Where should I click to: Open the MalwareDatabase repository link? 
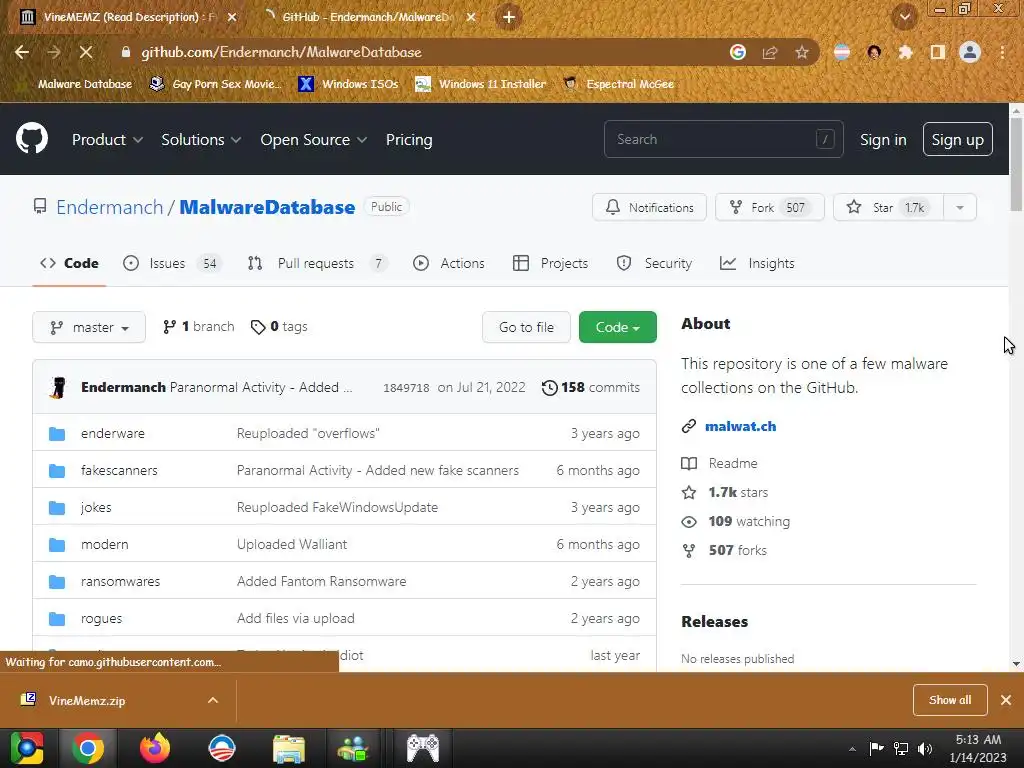(x=267, y=207)
